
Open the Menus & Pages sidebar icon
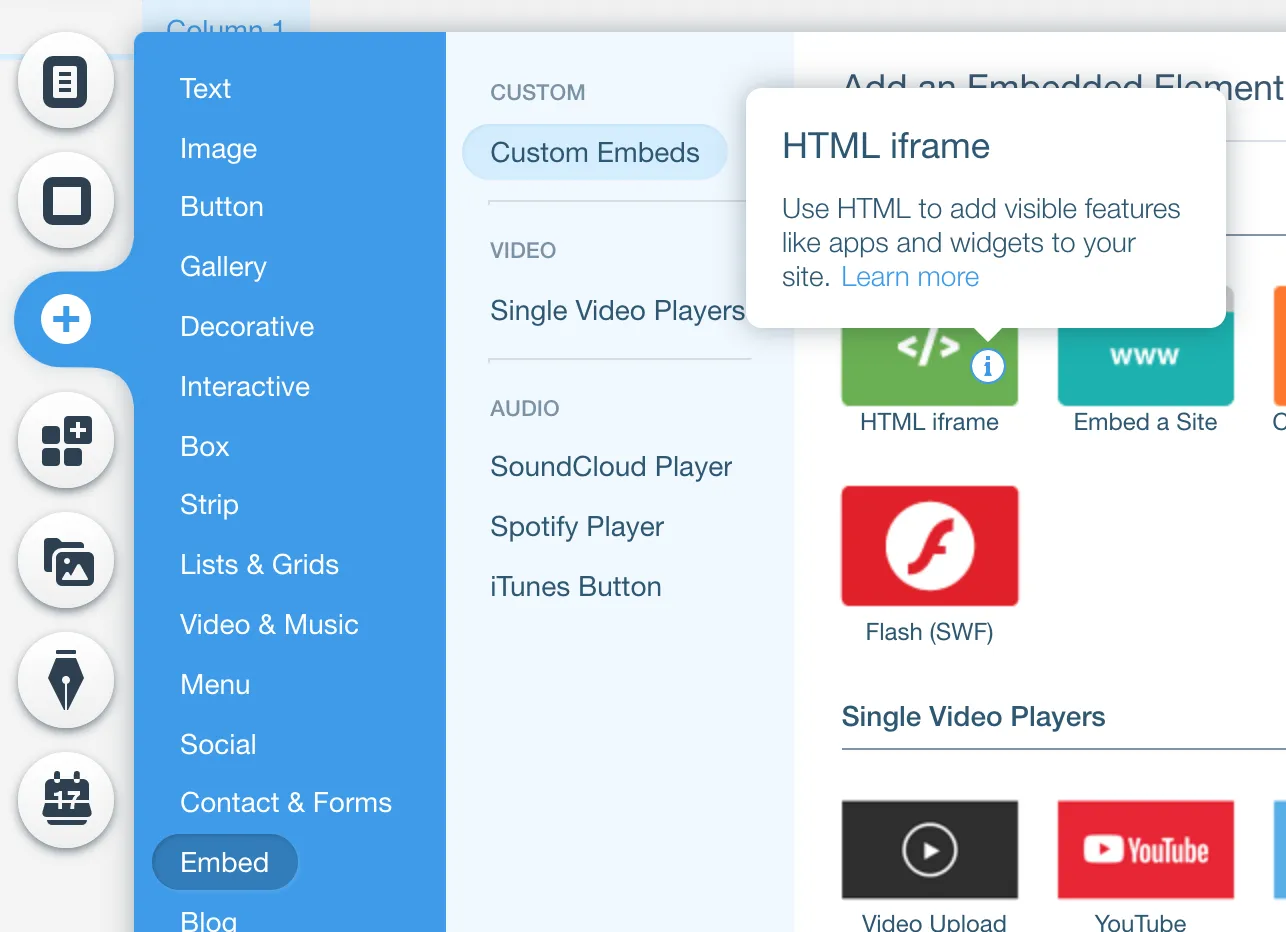tap(66, 81)
